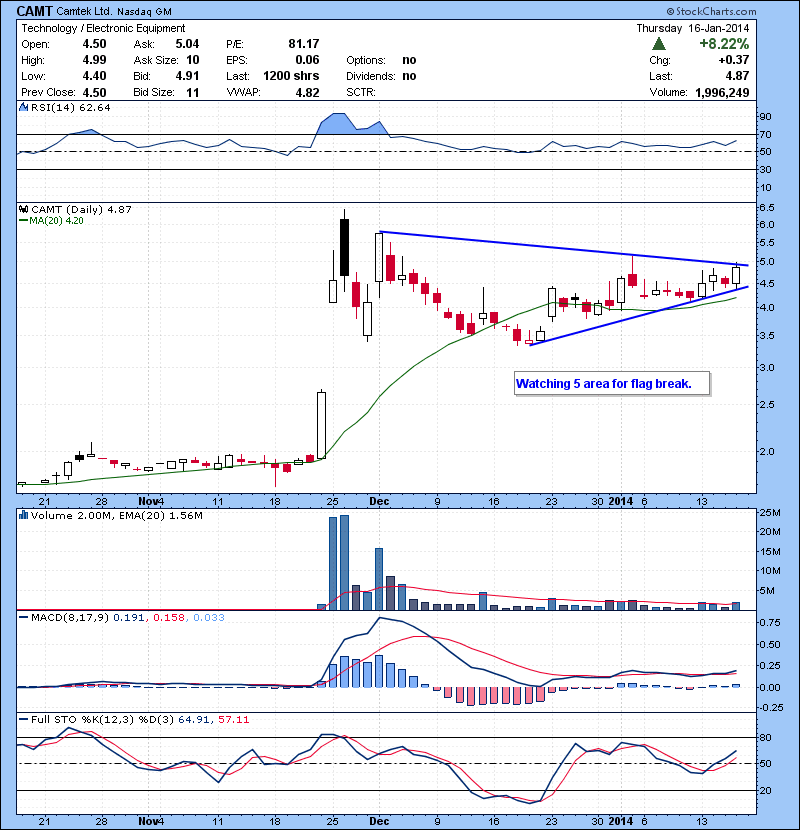Click the Chg value +0.37

tap(734, 60)
